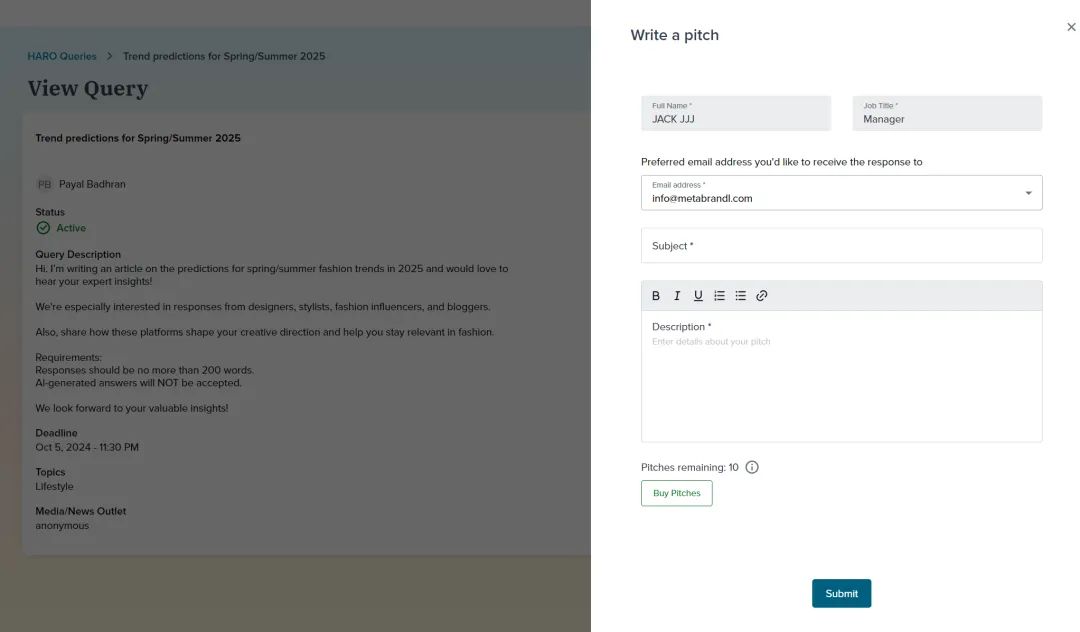1080x632 pixels.
Task: Click the breadcrumb chevron separator
Action: 110,56
